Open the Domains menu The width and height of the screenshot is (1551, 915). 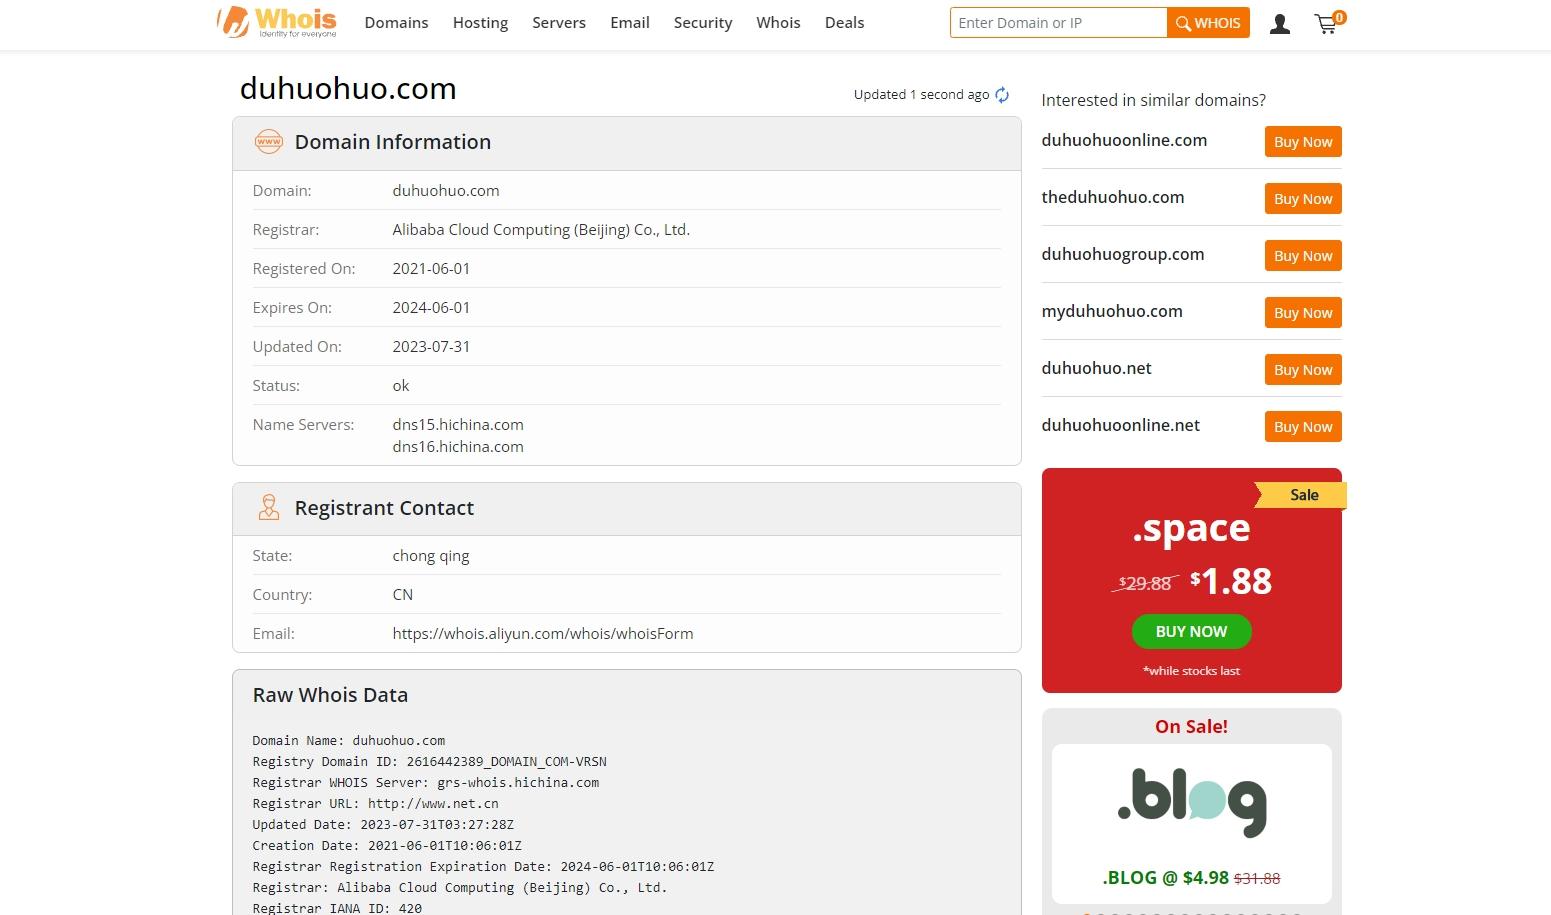[x=396, y=23]
